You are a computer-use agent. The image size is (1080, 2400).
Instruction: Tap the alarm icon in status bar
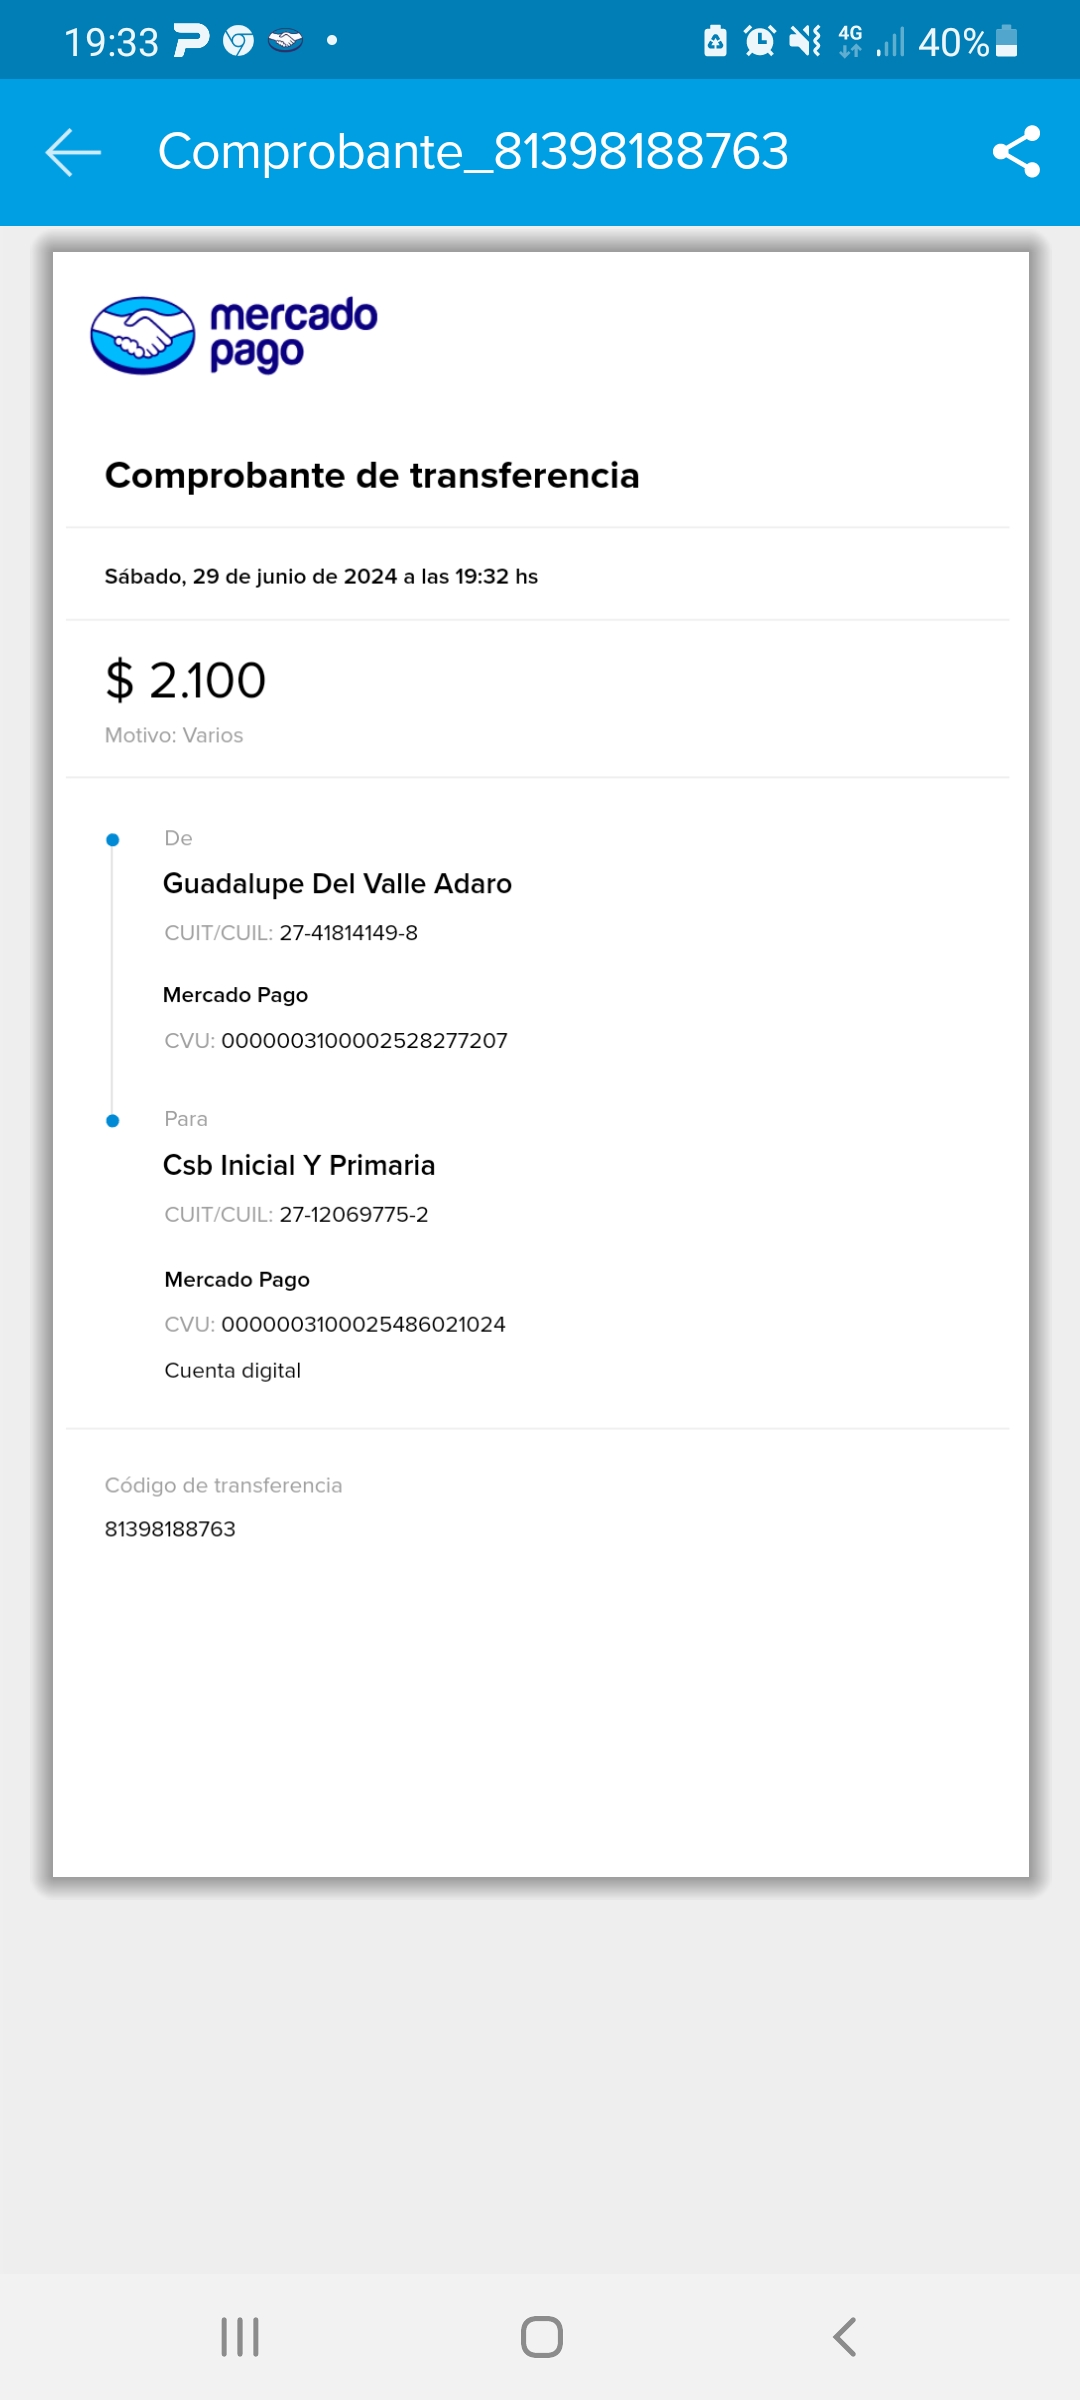[759, 41]
